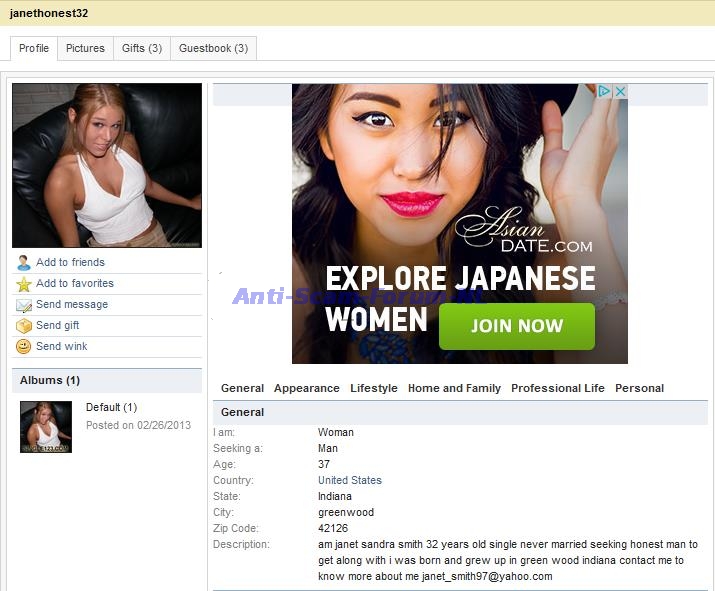Click the Send wink link
The width and height of the screenshot is (715, 591).
tap(62, 347)
